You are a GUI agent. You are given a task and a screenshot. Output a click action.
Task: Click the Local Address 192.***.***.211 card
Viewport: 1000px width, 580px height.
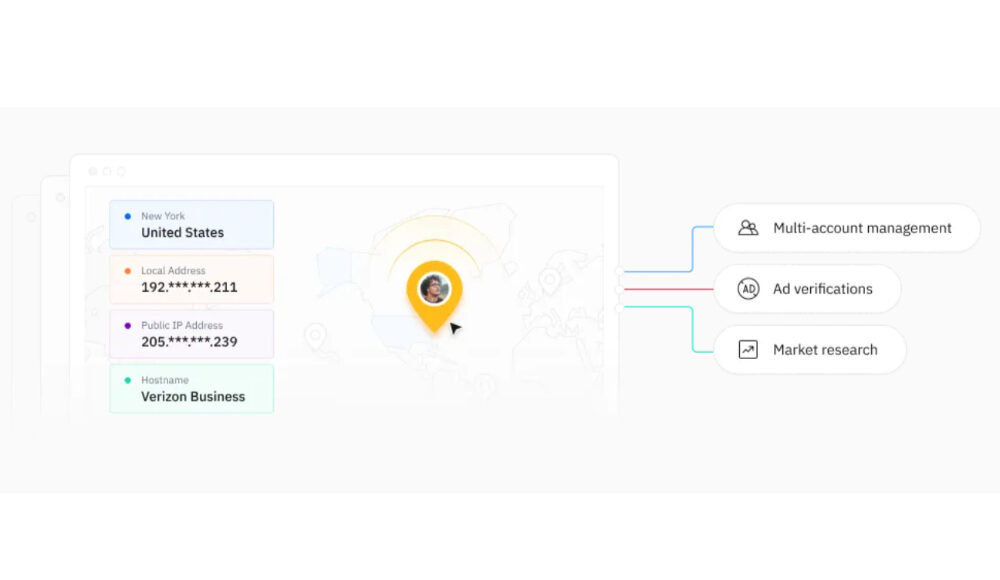(191, 280)
